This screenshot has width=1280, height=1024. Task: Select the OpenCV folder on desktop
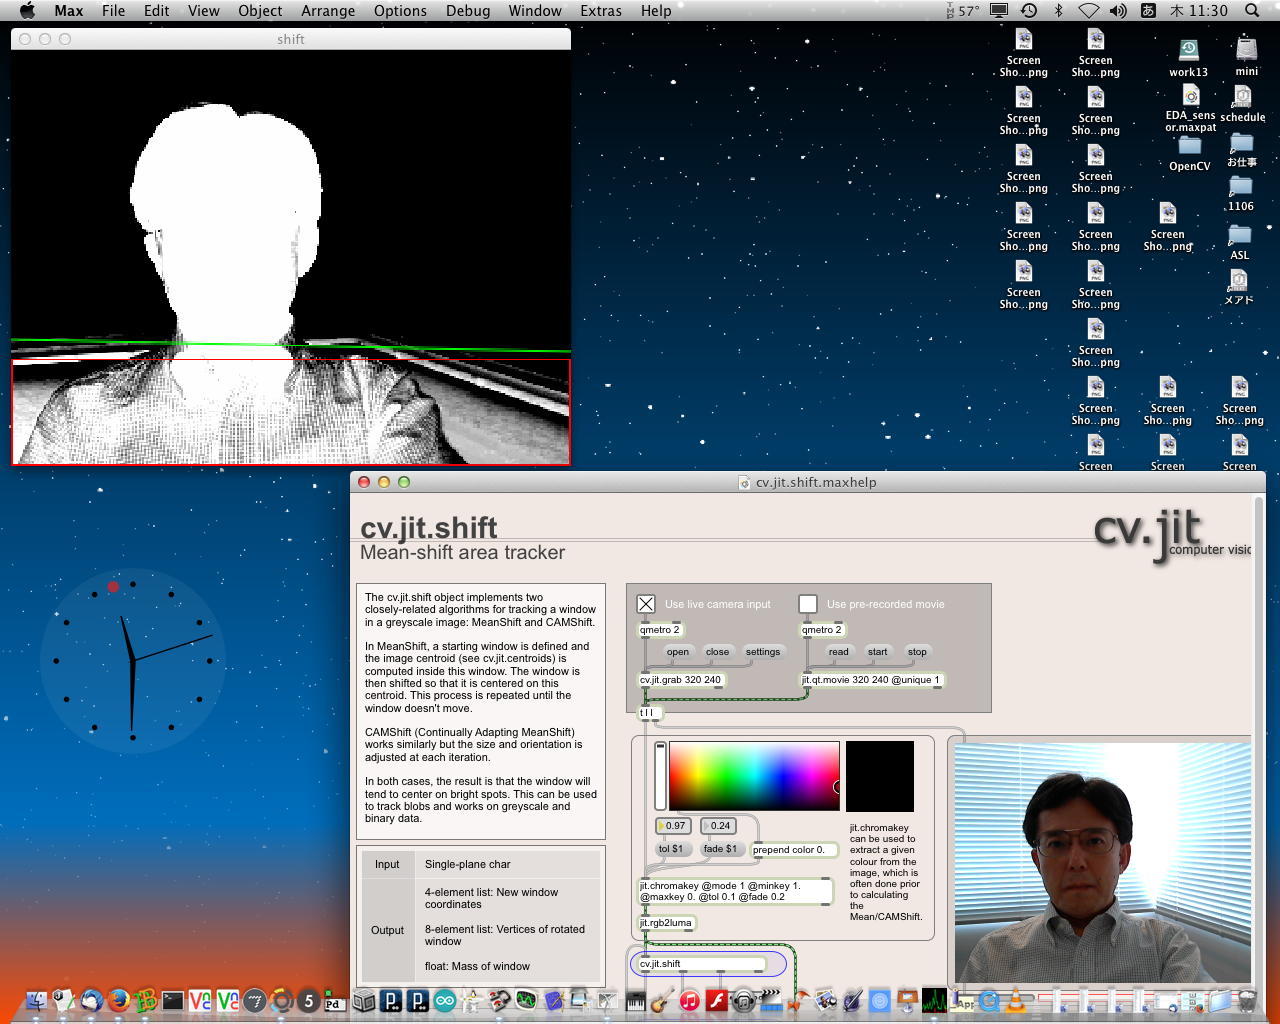[1189, 147]
